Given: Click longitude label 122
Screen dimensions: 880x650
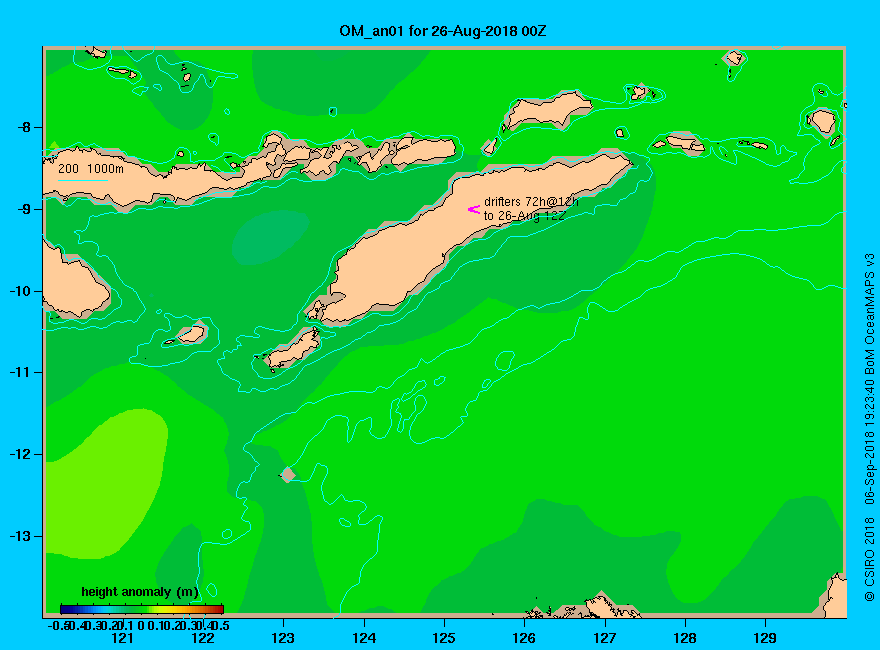Looking at the screenshot, I should pyautogui.click(x=203, y=638).
